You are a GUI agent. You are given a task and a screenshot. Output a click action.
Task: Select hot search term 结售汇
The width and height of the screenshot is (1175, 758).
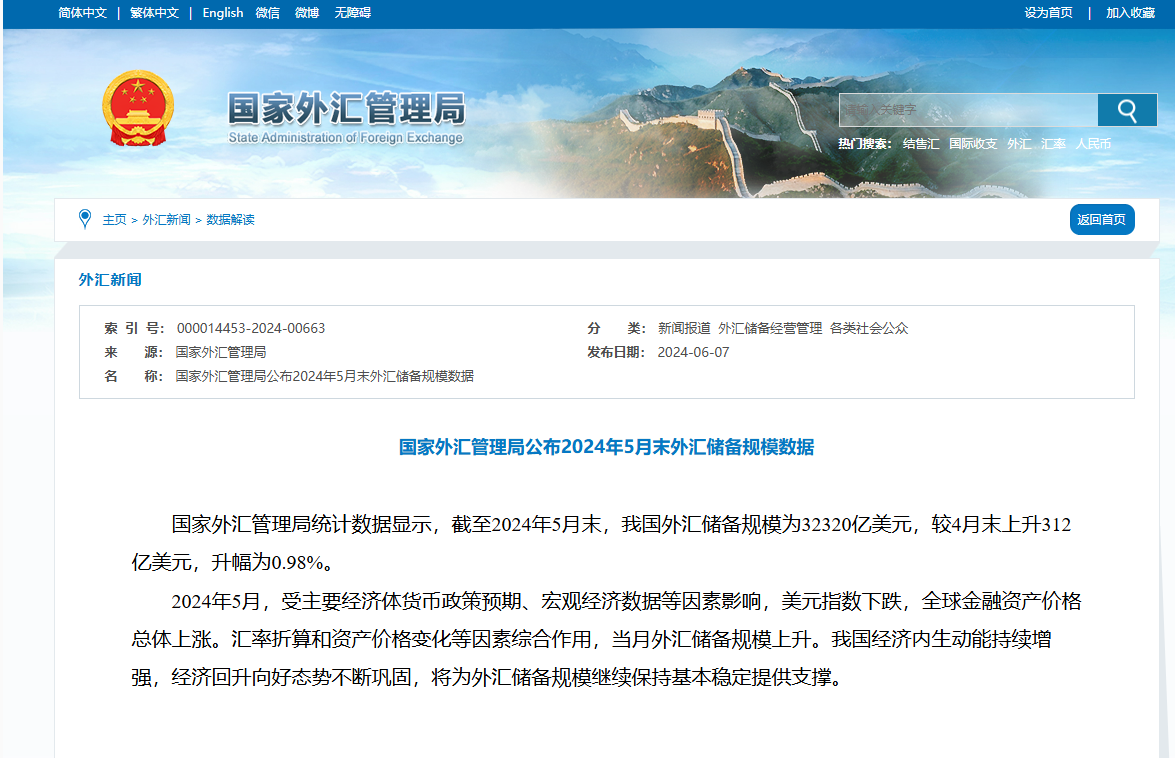920,144
